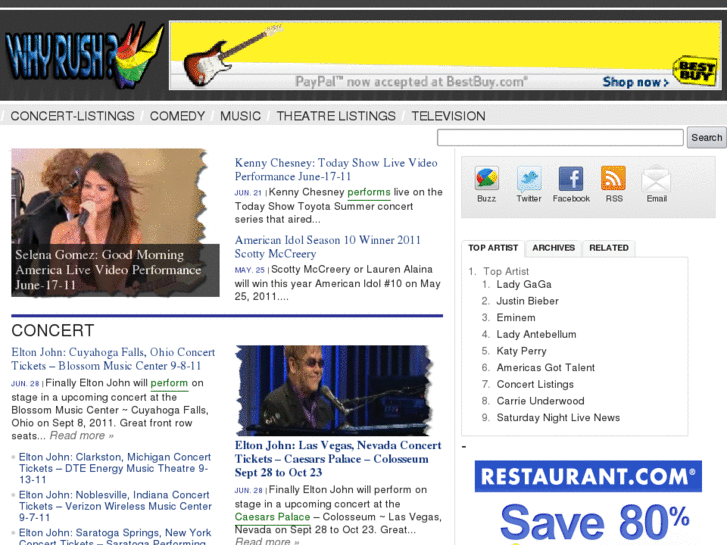Image resolution: width=727 pixels, height=545 pixels.
Task: Click the Facebook icon
Action: (x=571, y=179)
